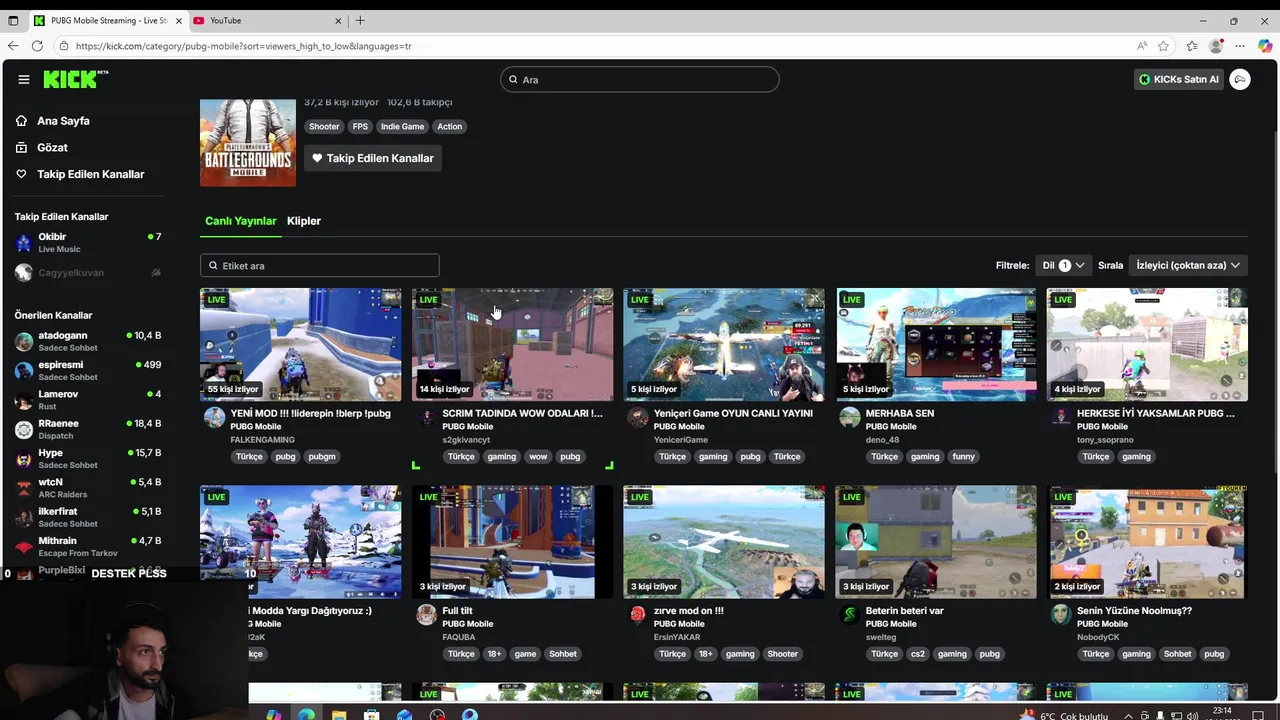The height and width of the screenshot is (720, 1280).
Task: Open Okibir channel in followed list
Action: click(x=88, y=243)
